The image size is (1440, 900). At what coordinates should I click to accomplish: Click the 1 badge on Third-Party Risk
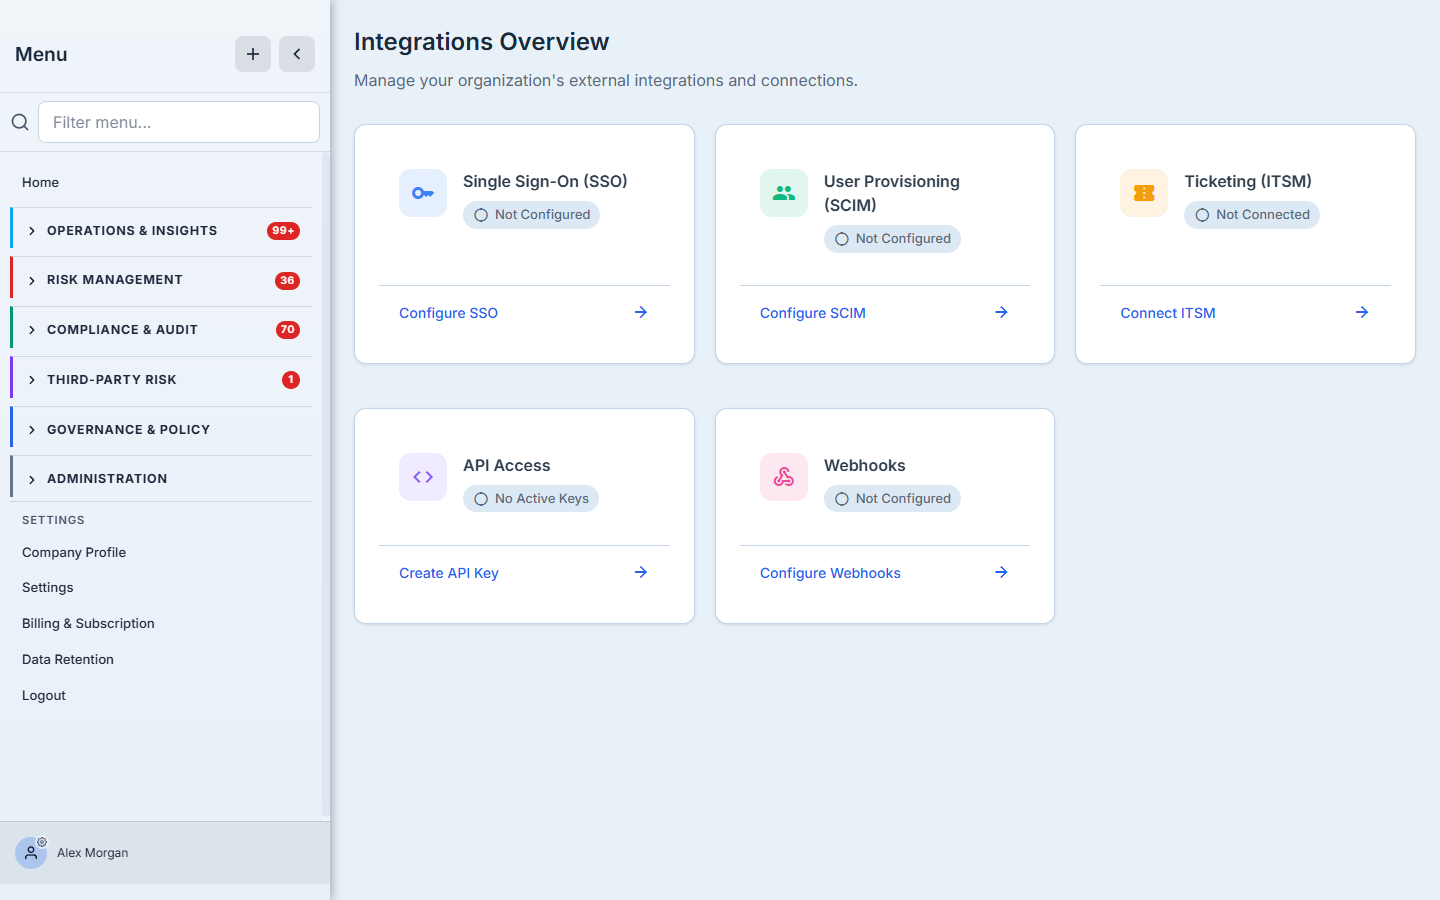(x=291, y=380)
